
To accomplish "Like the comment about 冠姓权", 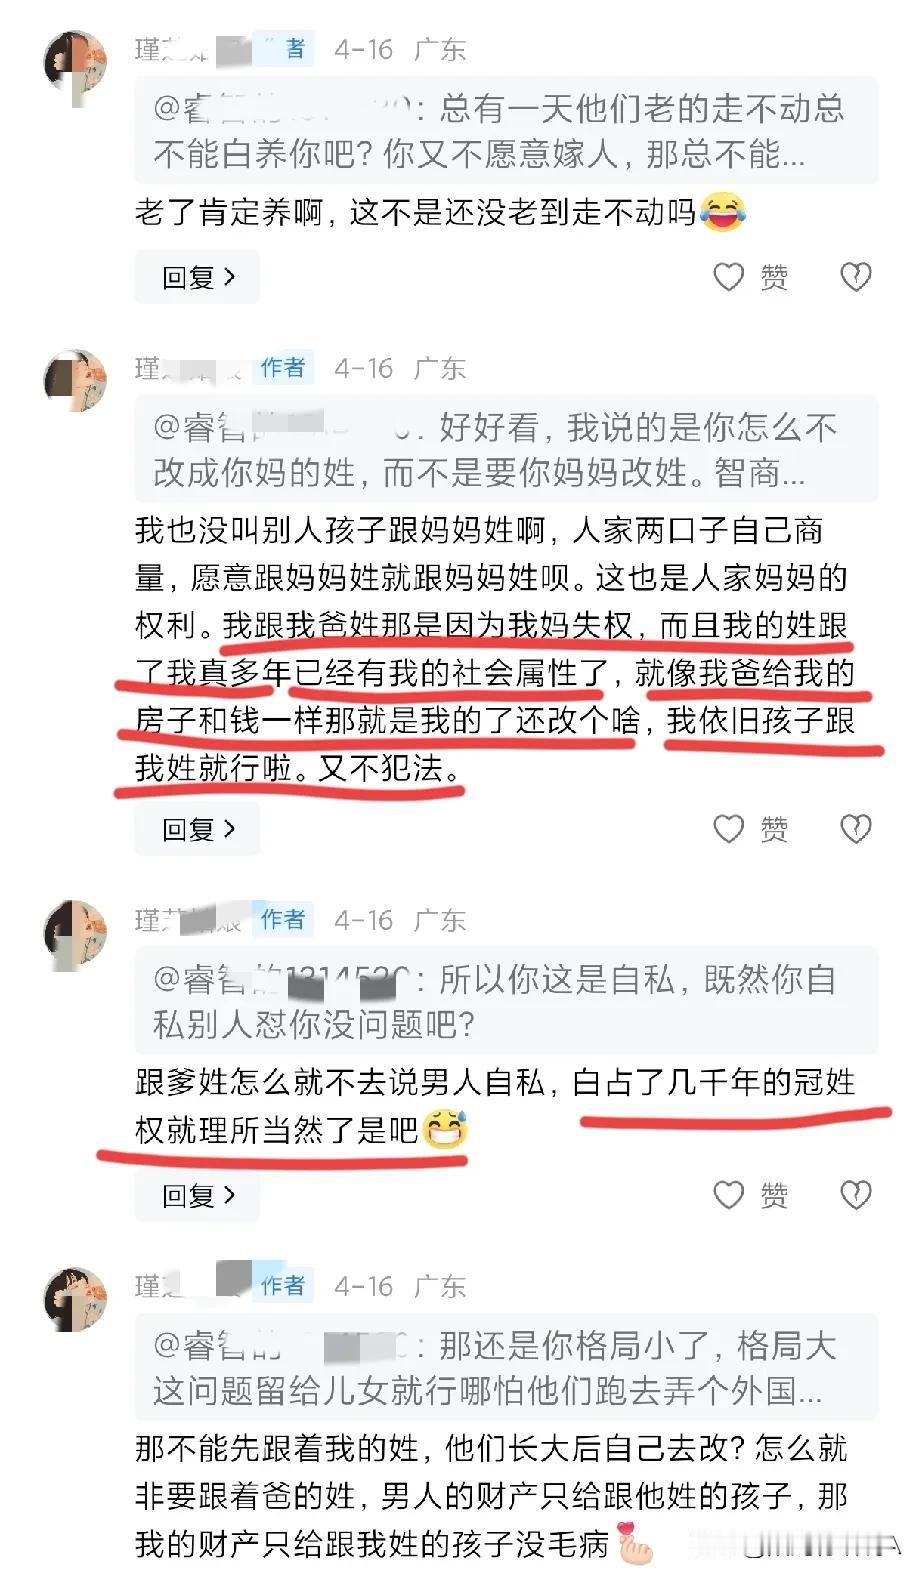I will point(728,1194).
